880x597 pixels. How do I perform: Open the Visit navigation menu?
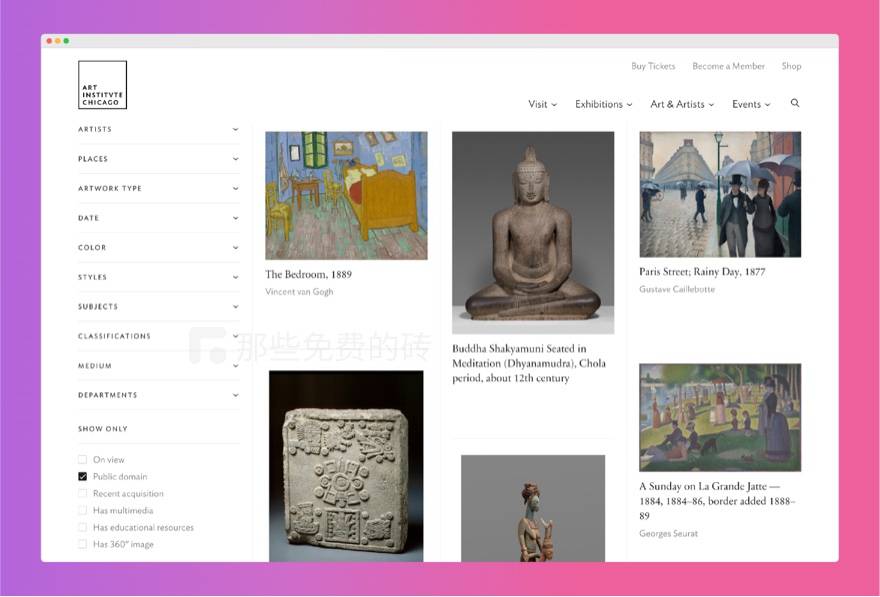pyautogui.click(x=542, y=104)
